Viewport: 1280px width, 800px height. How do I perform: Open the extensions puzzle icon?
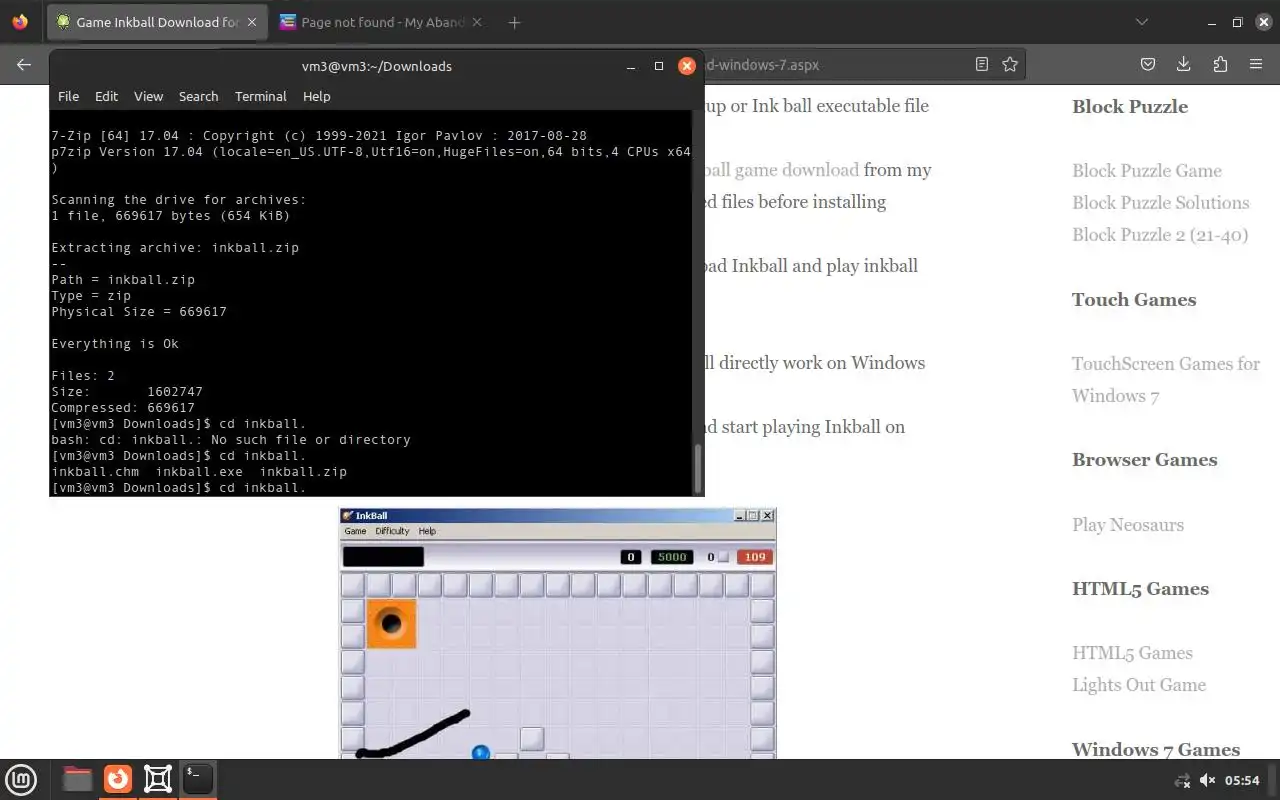[1220, 64]
